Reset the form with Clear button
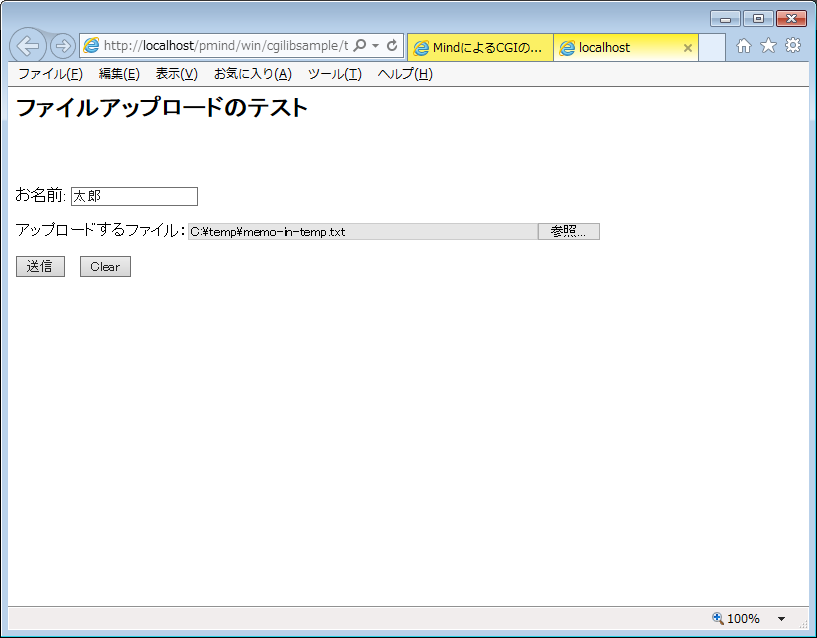 click(x=105, y=266)
